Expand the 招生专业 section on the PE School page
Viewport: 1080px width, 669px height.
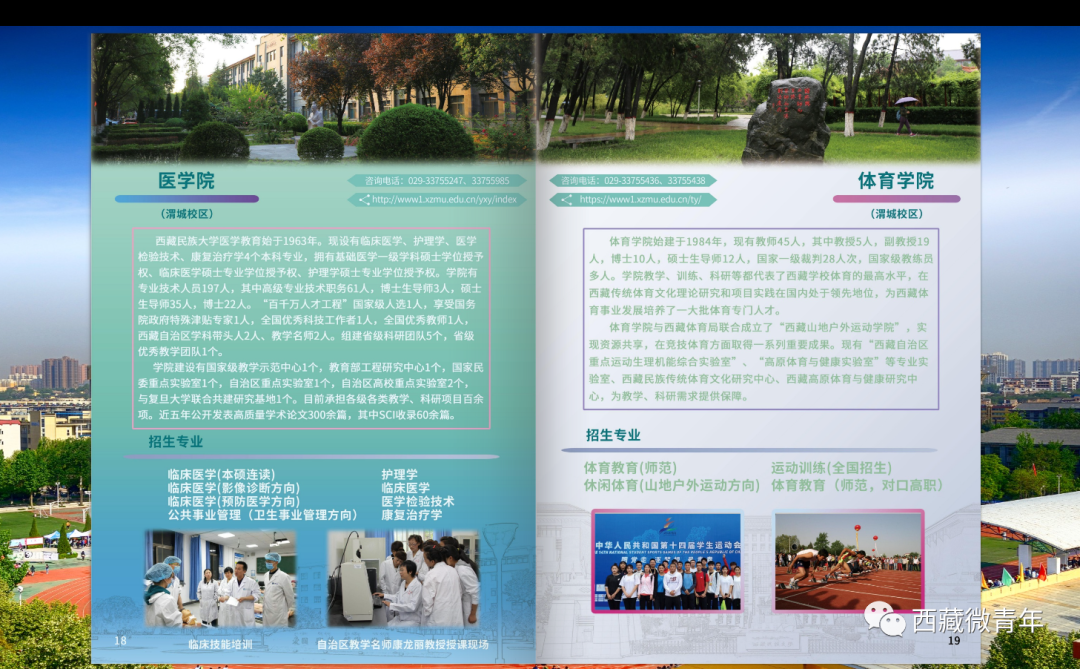(613, 435)
